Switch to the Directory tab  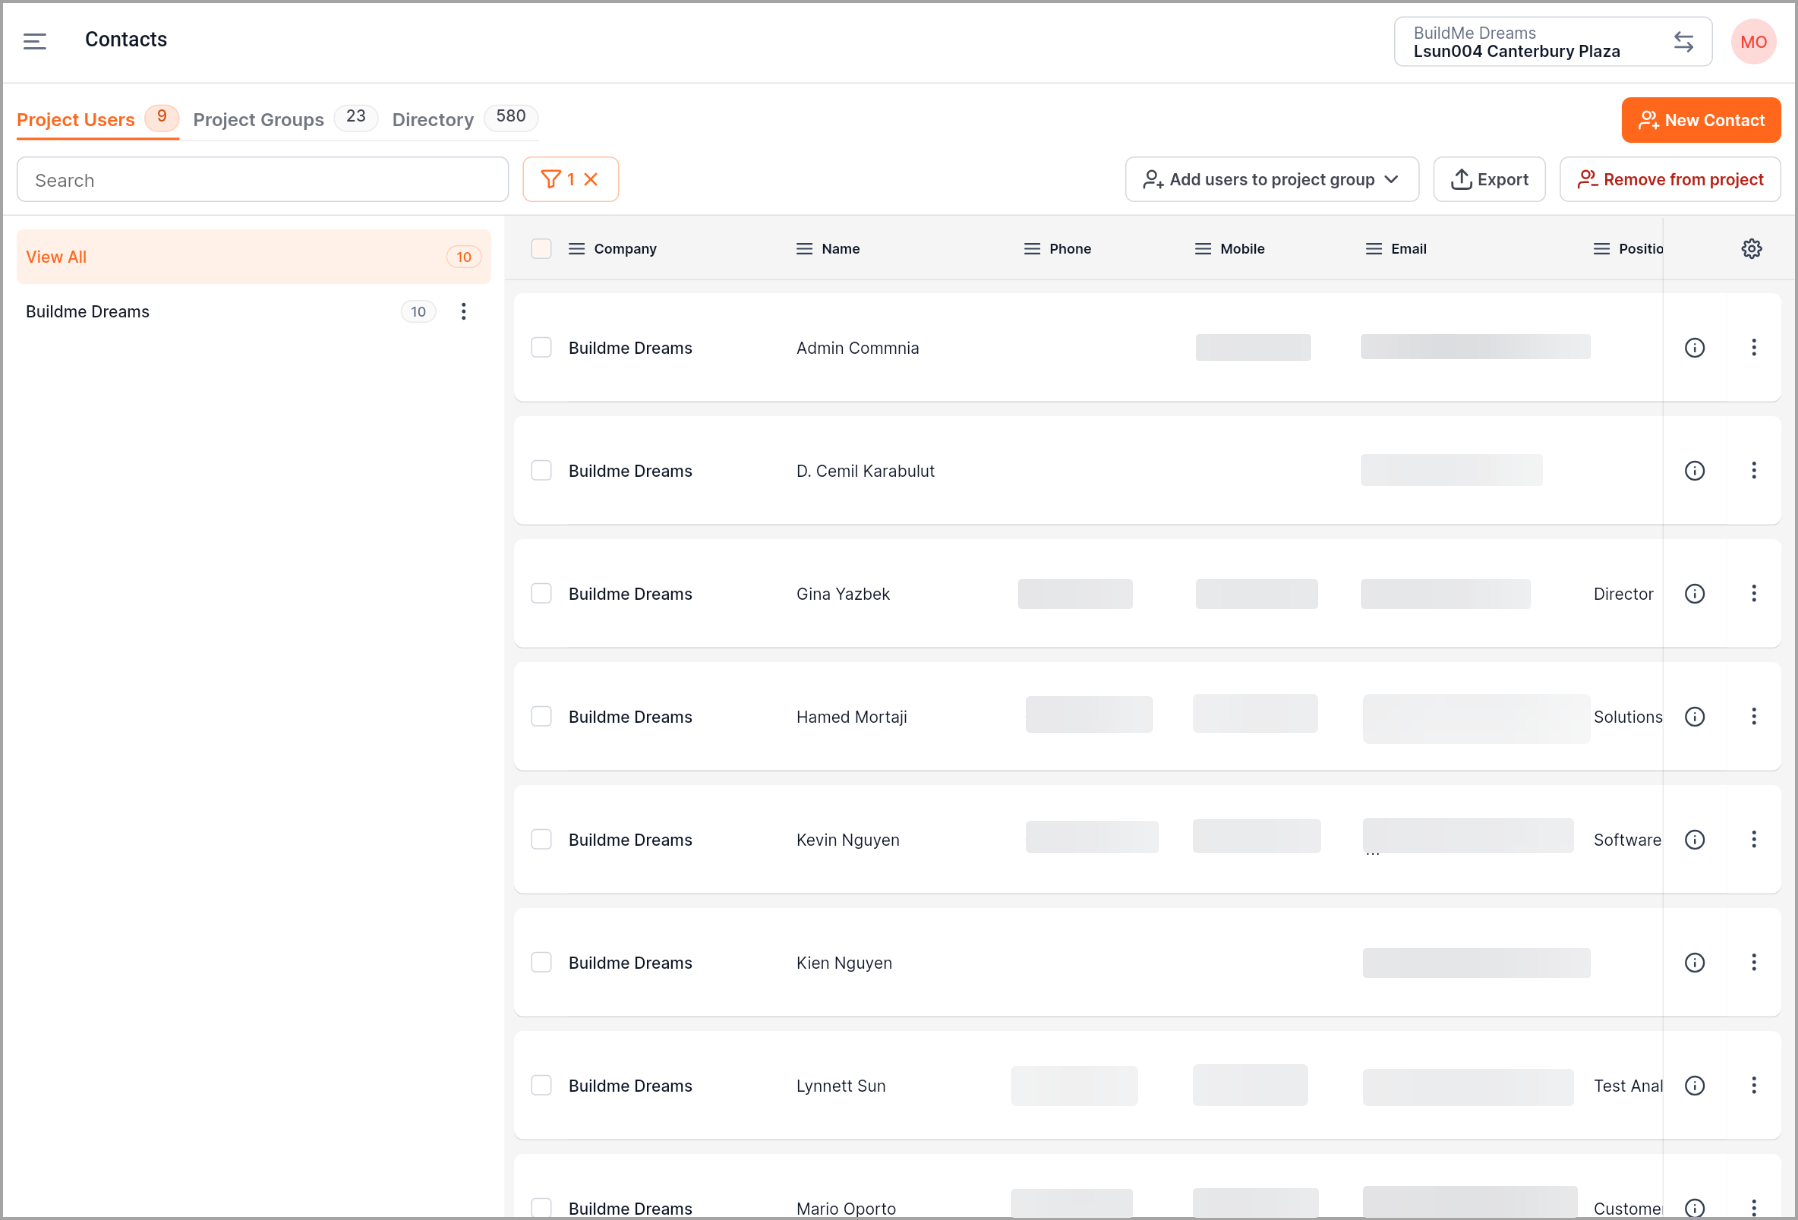(432, 119)
